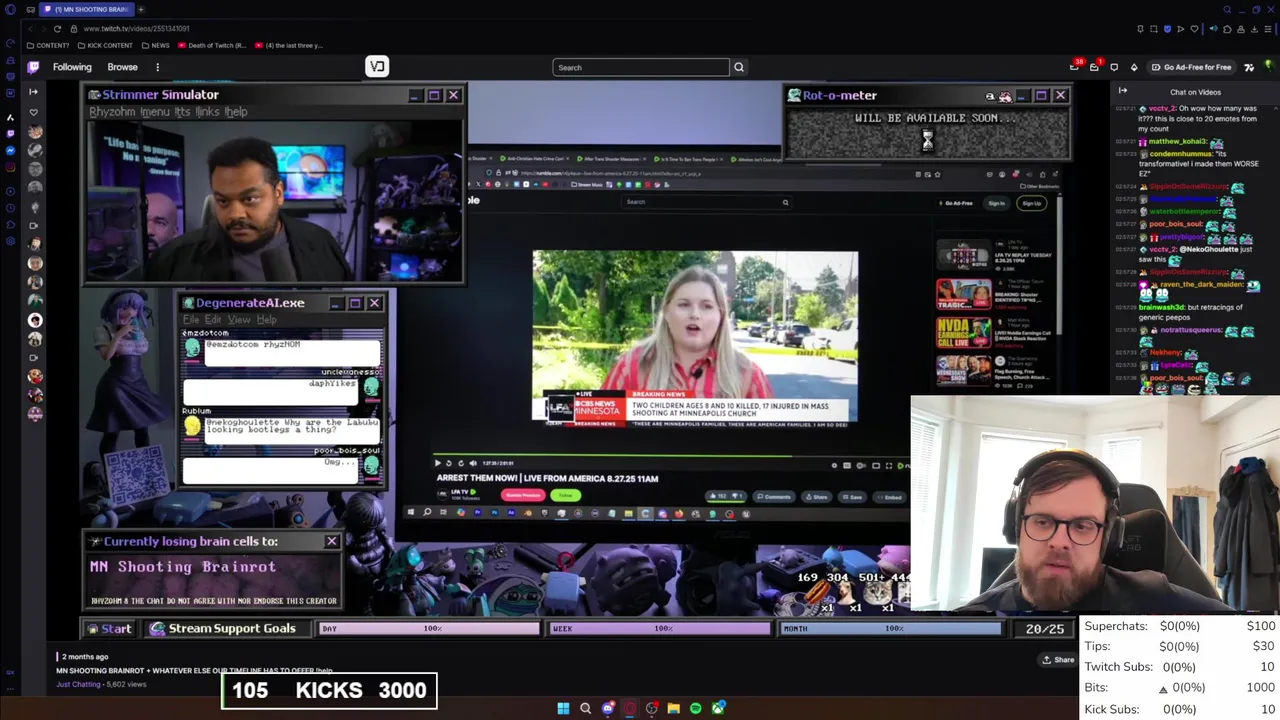The width and height of the screenshot is (1280, 720).
Task: Click the browser snapshot icon in toolbar
Action: coord(1154,29)
